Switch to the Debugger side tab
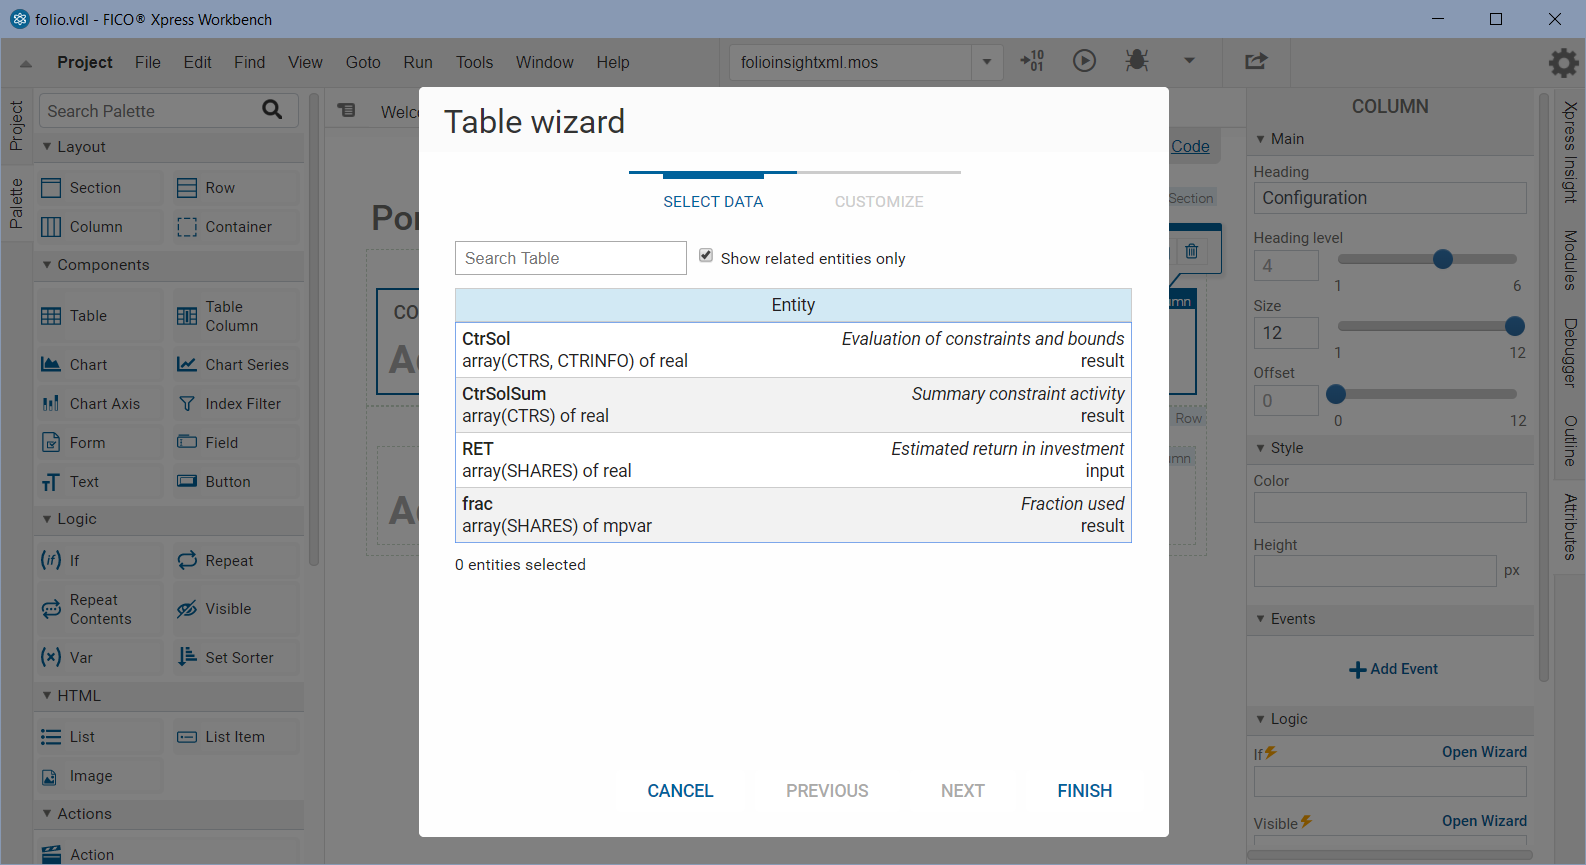The height and width of the screenshot is (865, 1586). [1570, 353]
